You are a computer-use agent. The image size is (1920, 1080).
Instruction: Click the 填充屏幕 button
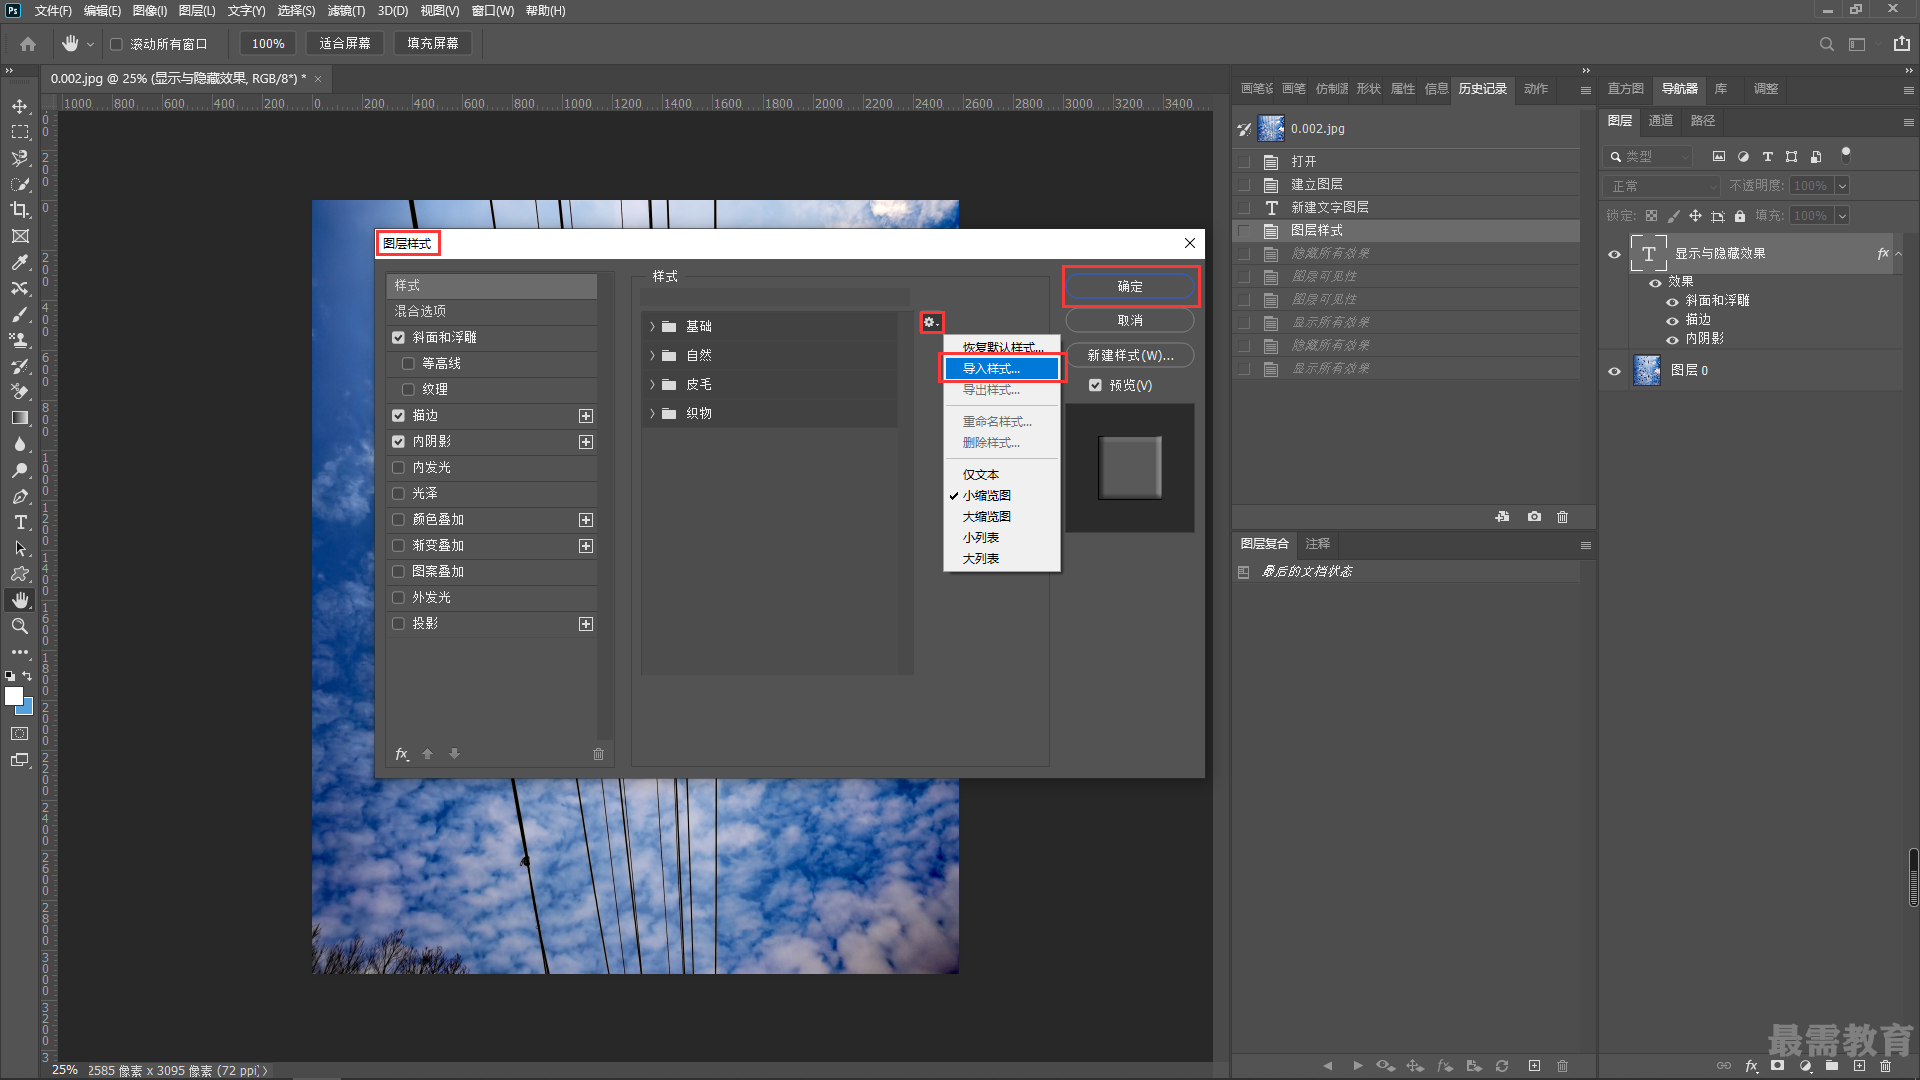(433, 44)
